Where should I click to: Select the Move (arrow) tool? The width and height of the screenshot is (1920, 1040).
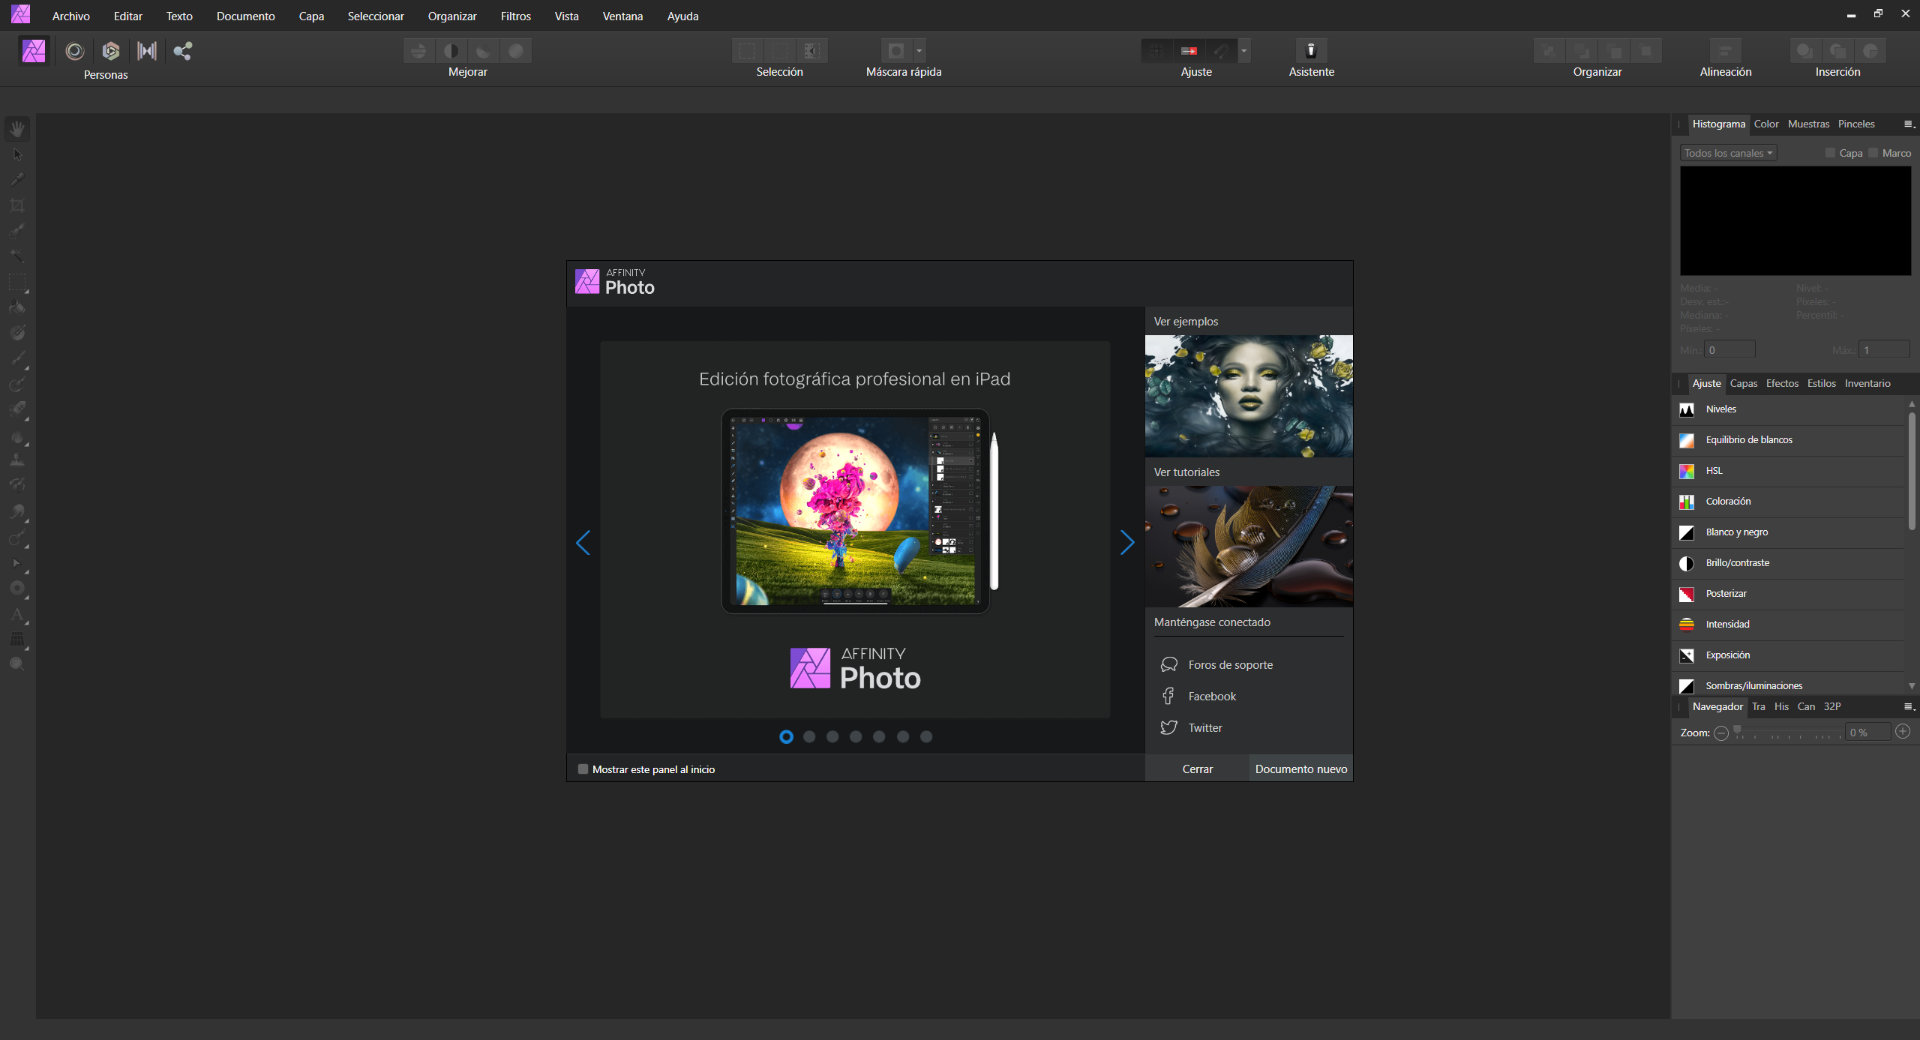[17, 155]
